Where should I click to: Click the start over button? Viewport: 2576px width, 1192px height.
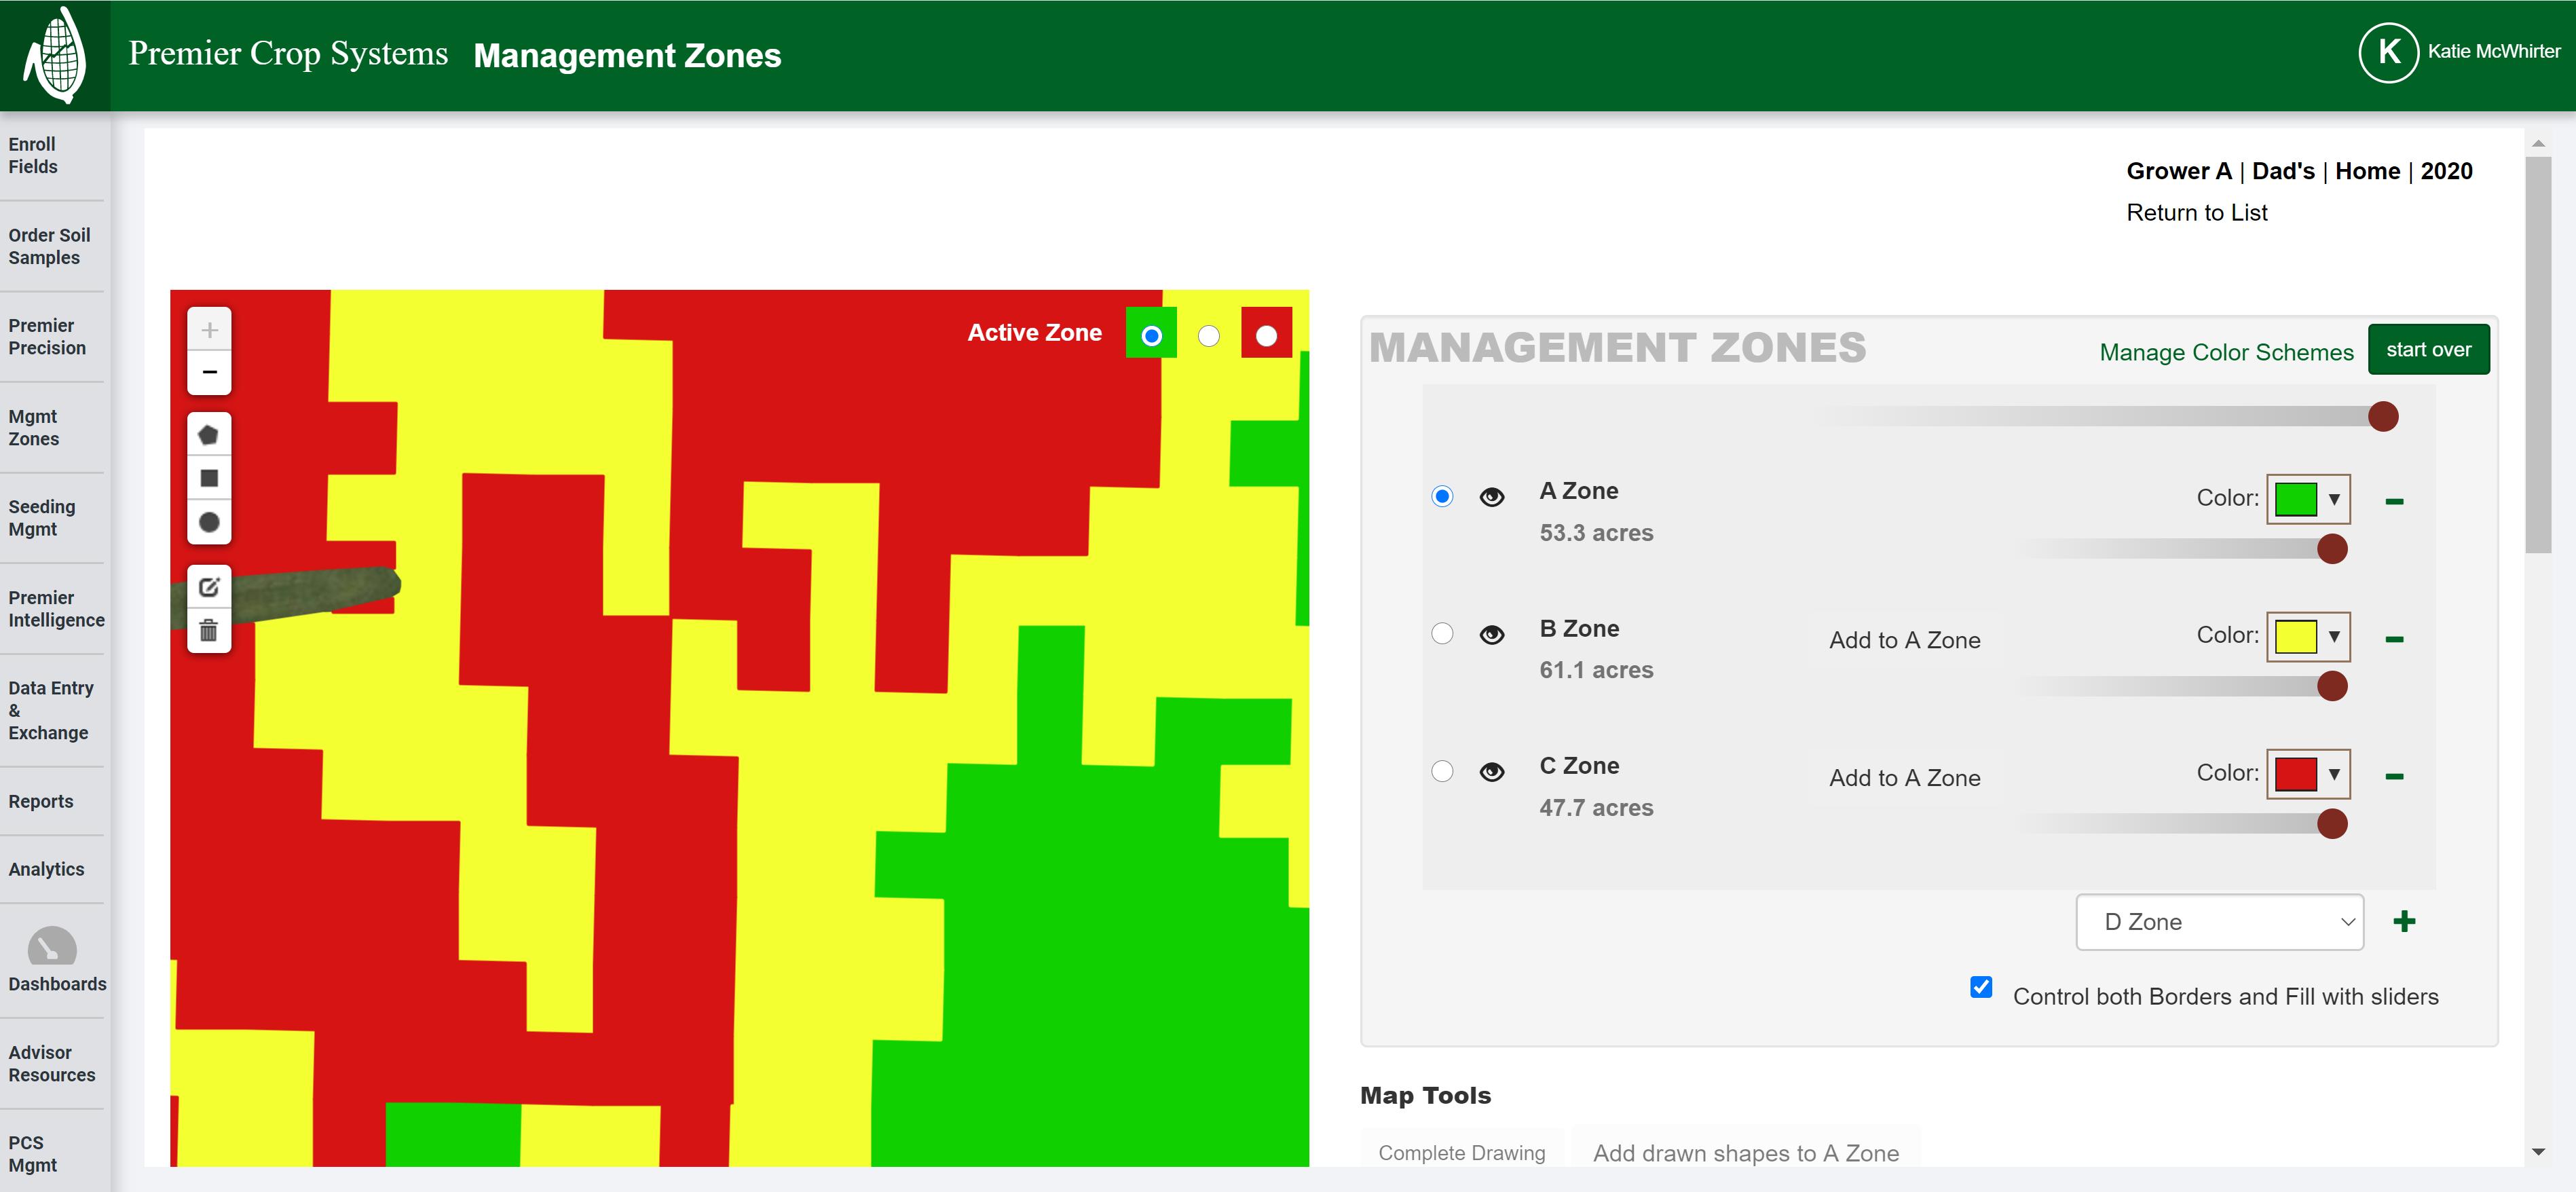click(2429, 349)
